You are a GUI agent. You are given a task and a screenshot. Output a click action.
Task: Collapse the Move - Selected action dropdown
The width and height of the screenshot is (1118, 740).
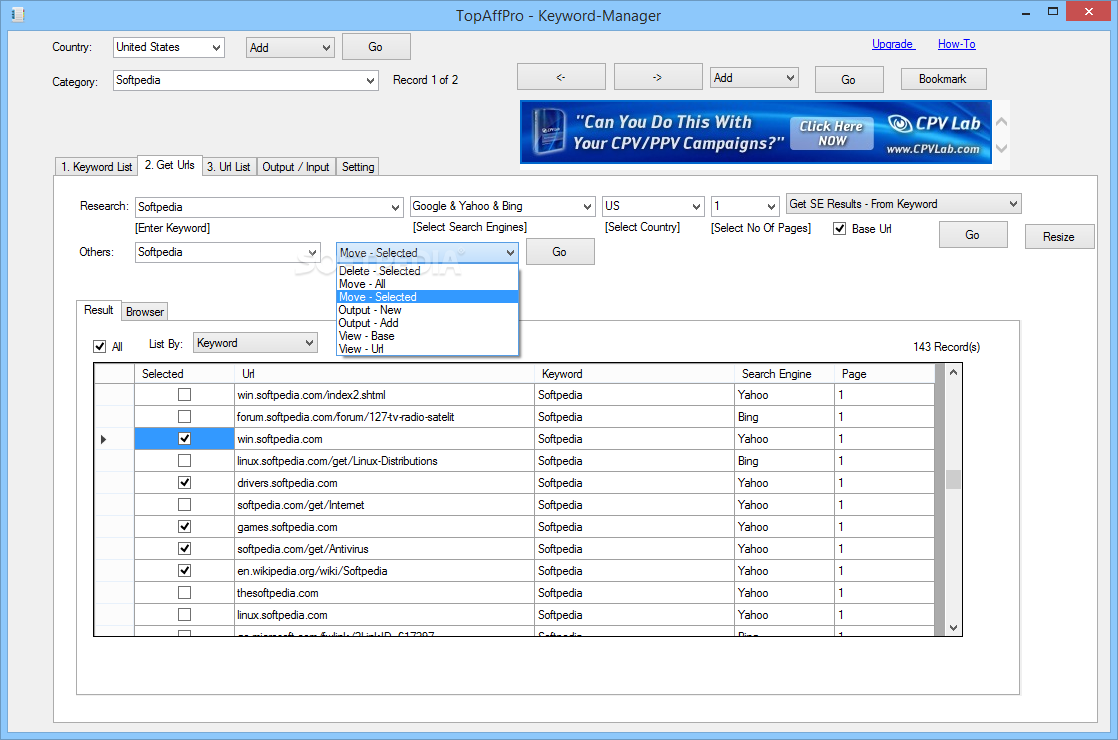point(427,252)
